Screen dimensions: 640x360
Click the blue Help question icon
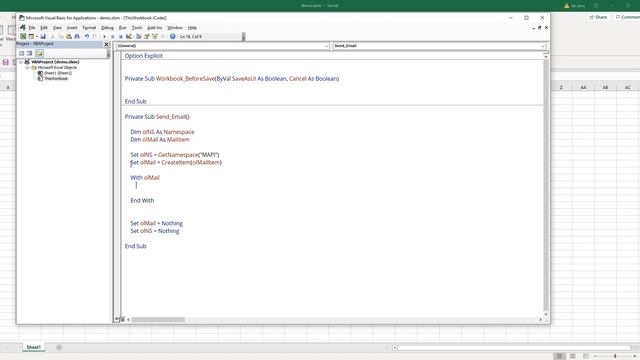click(173, 36)
